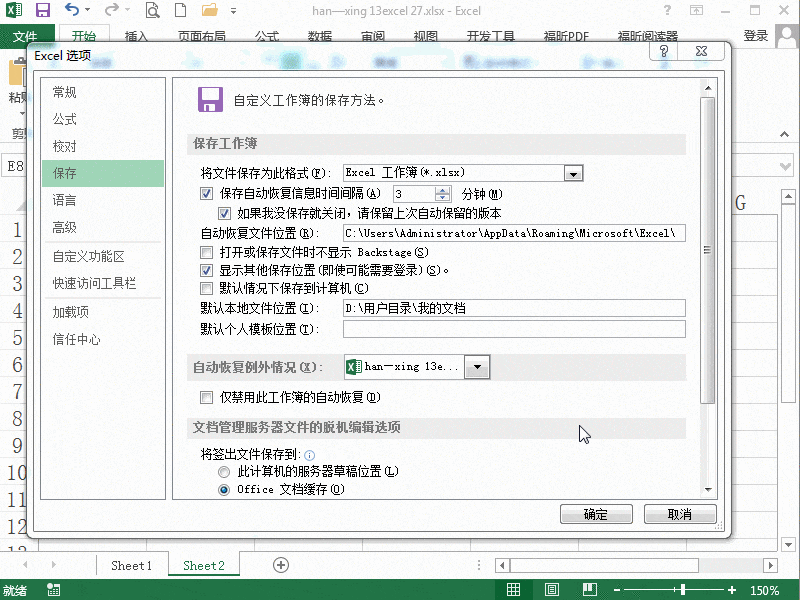This screenshot has width=800, height=600.
Task: Click the Open folder icon on Quick Access Toolbar
Action: [x=210, y=10]
